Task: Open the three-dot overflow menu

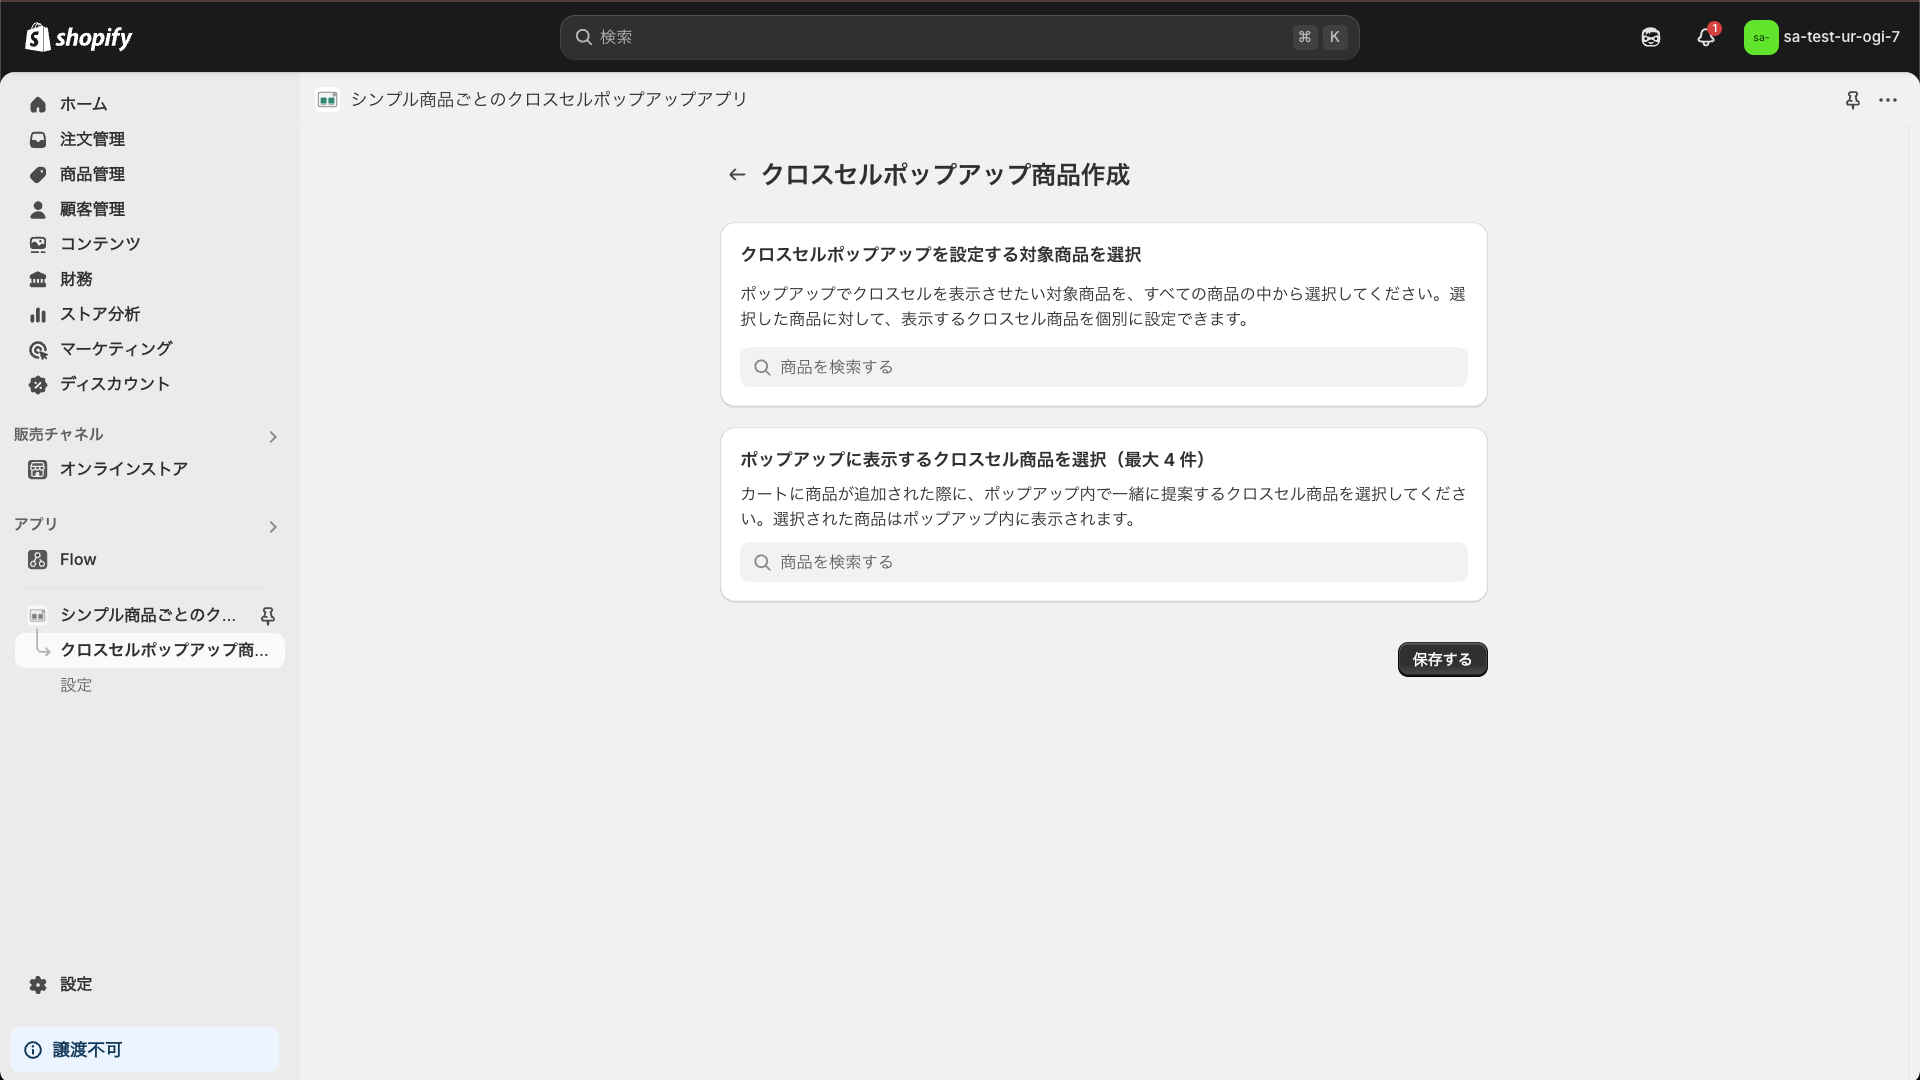Action: pos(1889,100)
